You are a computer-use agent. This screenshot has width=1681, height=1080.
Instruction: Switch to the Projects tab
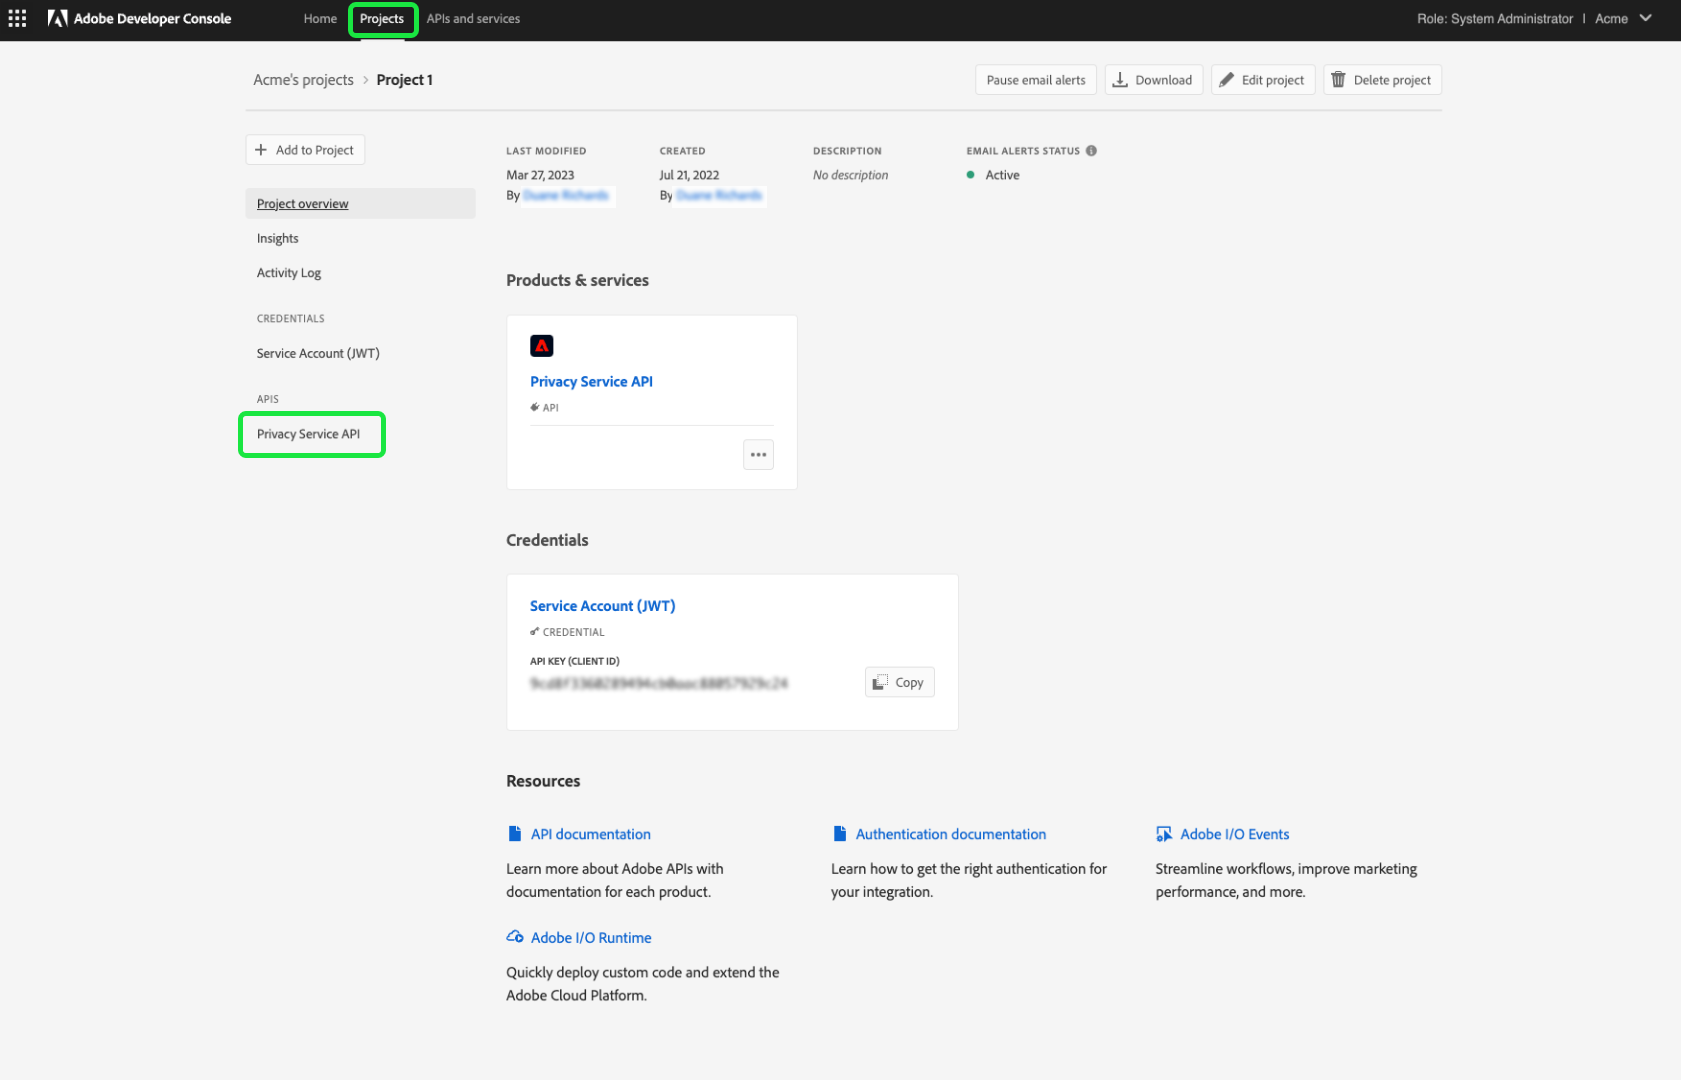tap(382, 19)
